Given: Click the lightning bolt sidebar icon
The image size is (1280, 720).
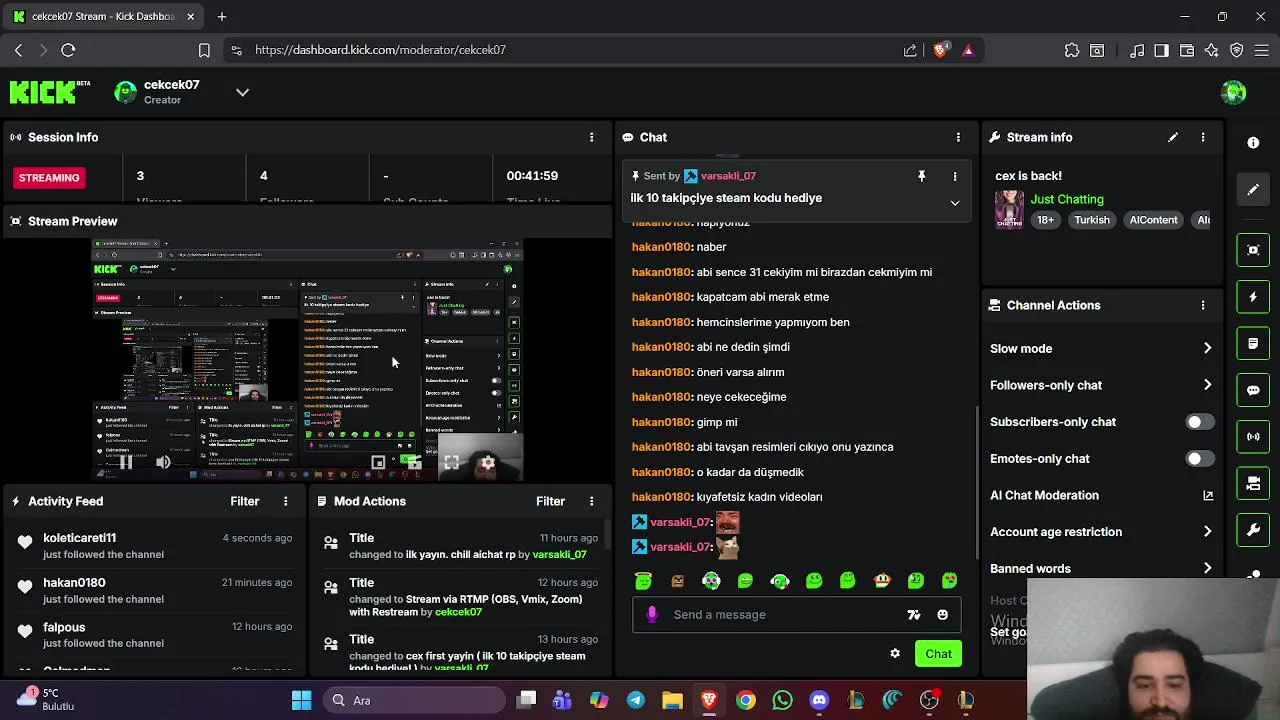Looking at the screenshot, I should tap(1253, 297).
